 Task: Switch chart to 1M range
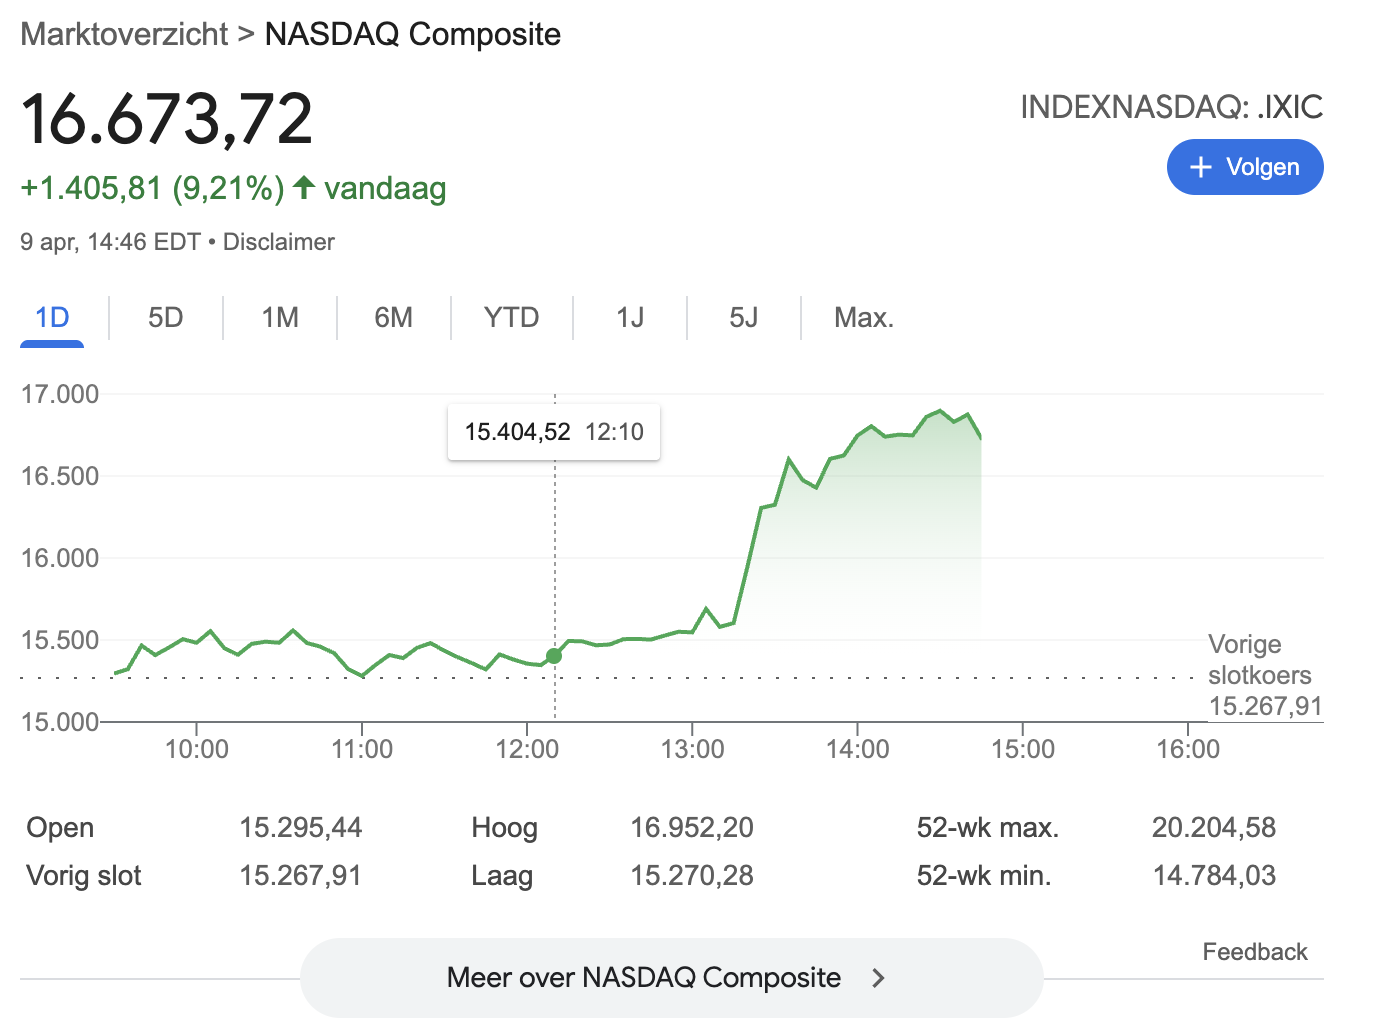280,318
